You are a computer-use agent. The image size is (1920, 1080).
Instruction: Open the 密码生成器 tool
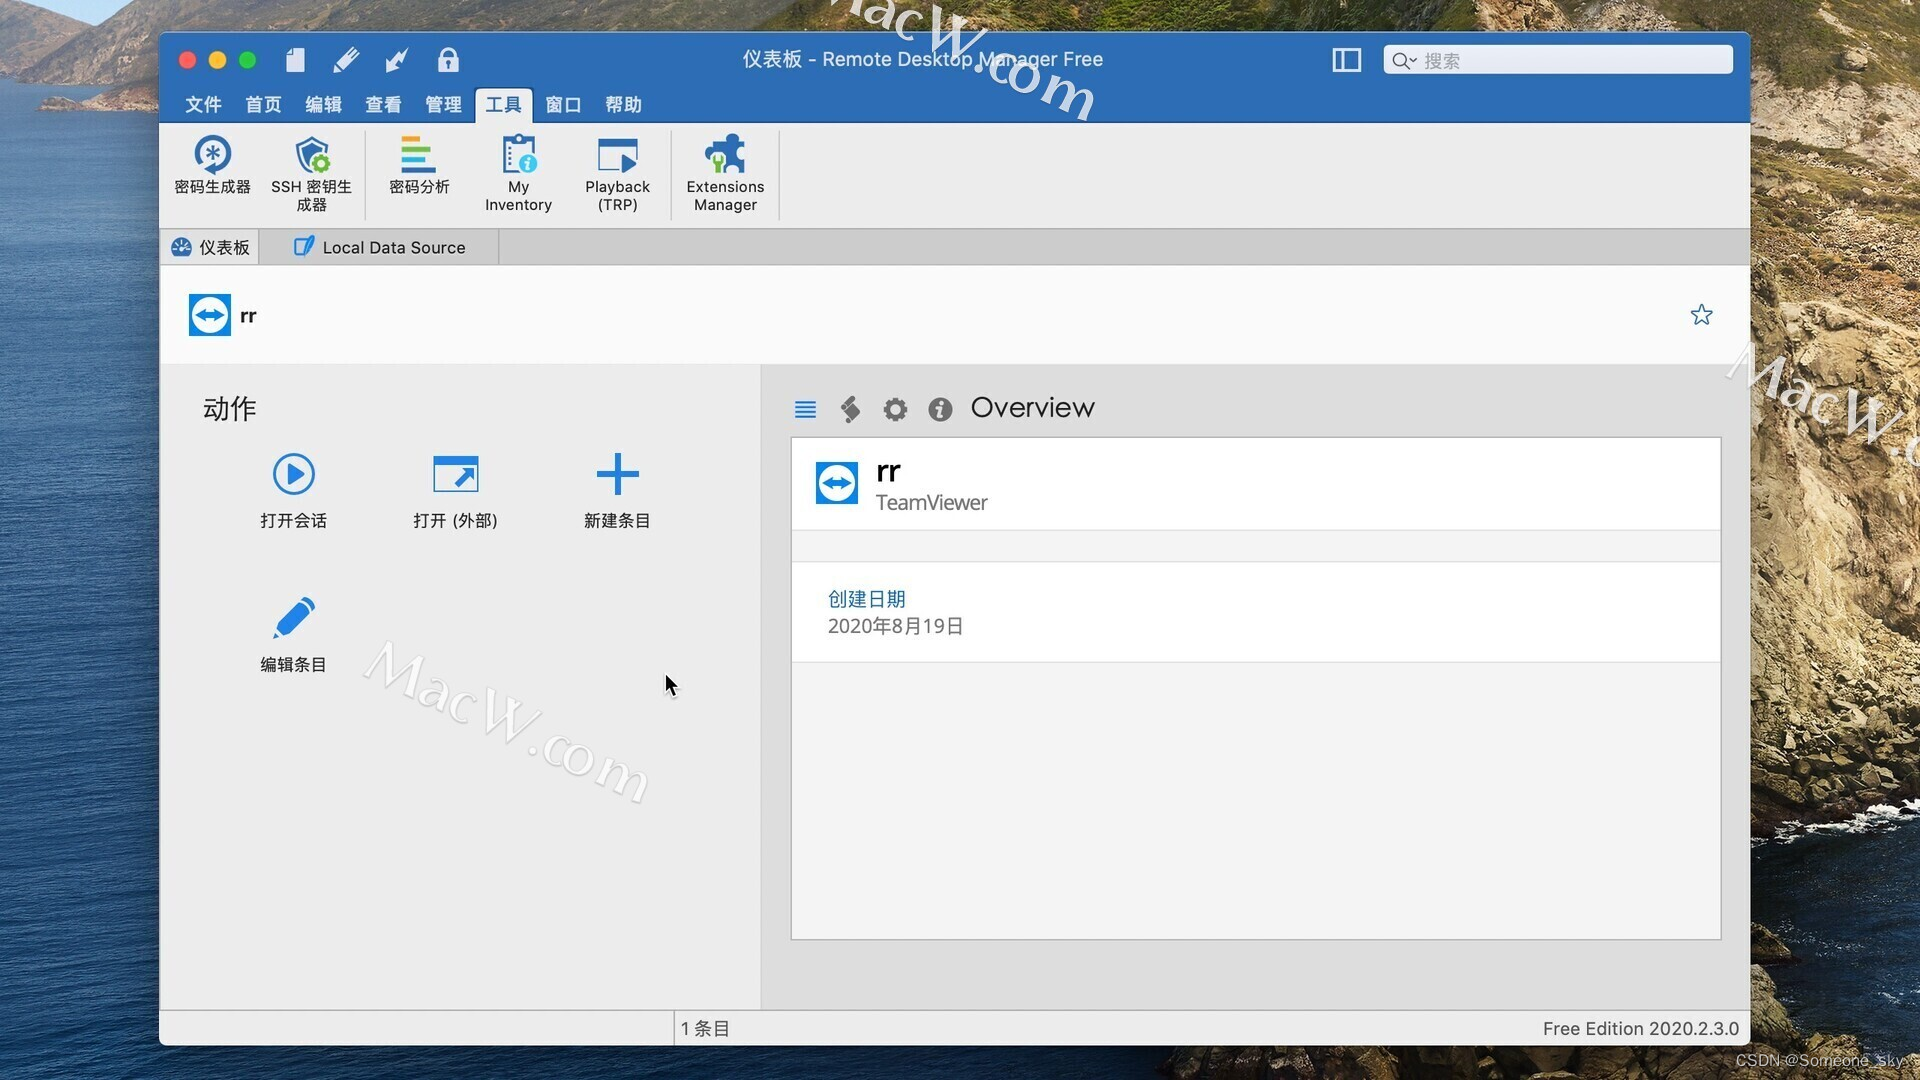point(211,169)
